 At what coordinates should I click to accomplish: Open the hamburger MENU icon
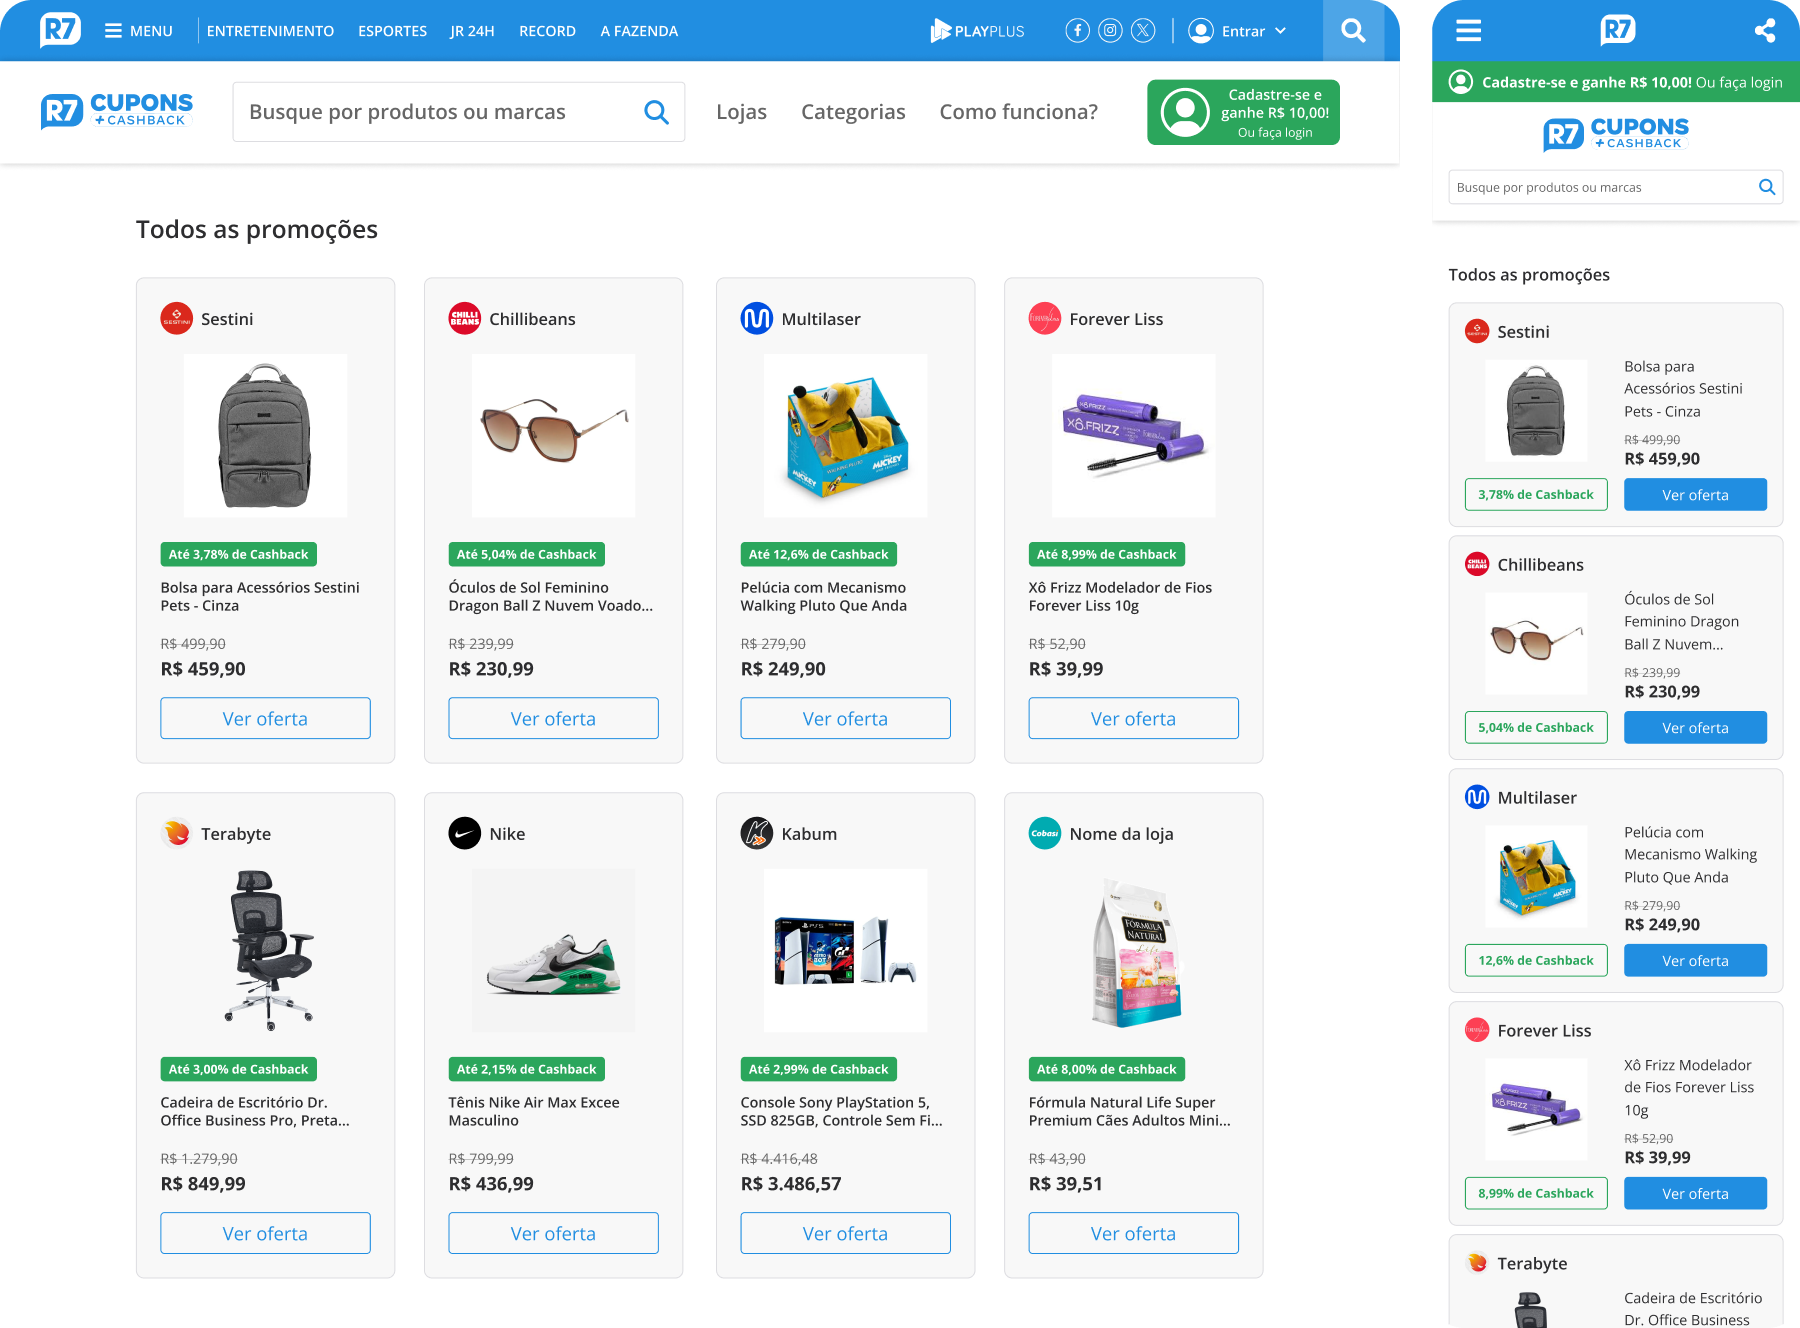113,31
